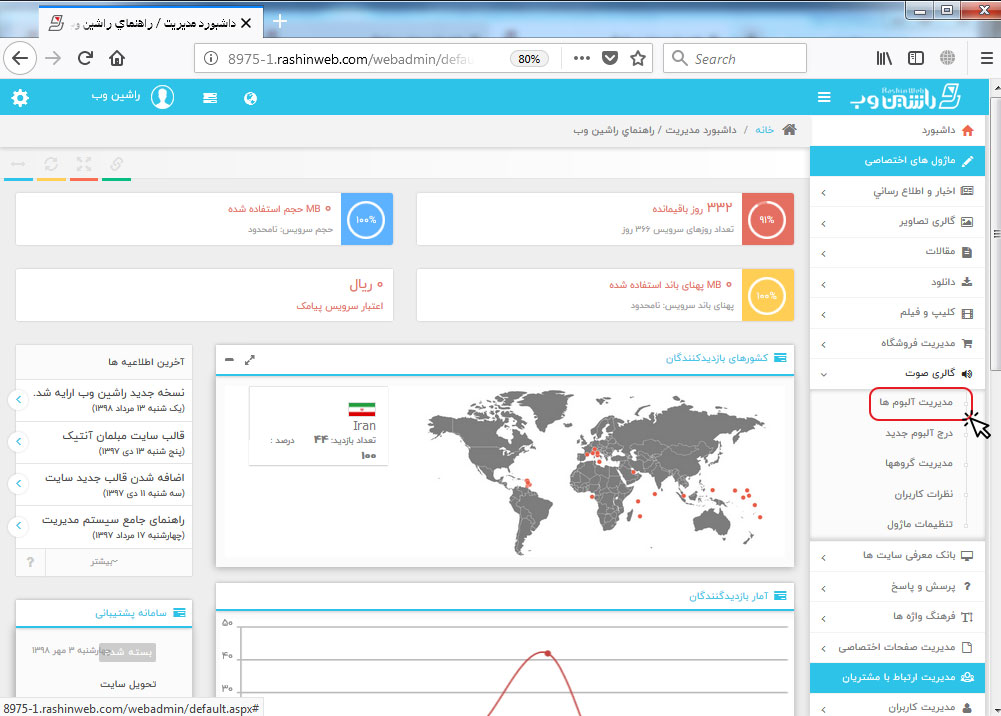Focus the Firefox Search box
Screen dimensions: 1001x716
(735, 59)
